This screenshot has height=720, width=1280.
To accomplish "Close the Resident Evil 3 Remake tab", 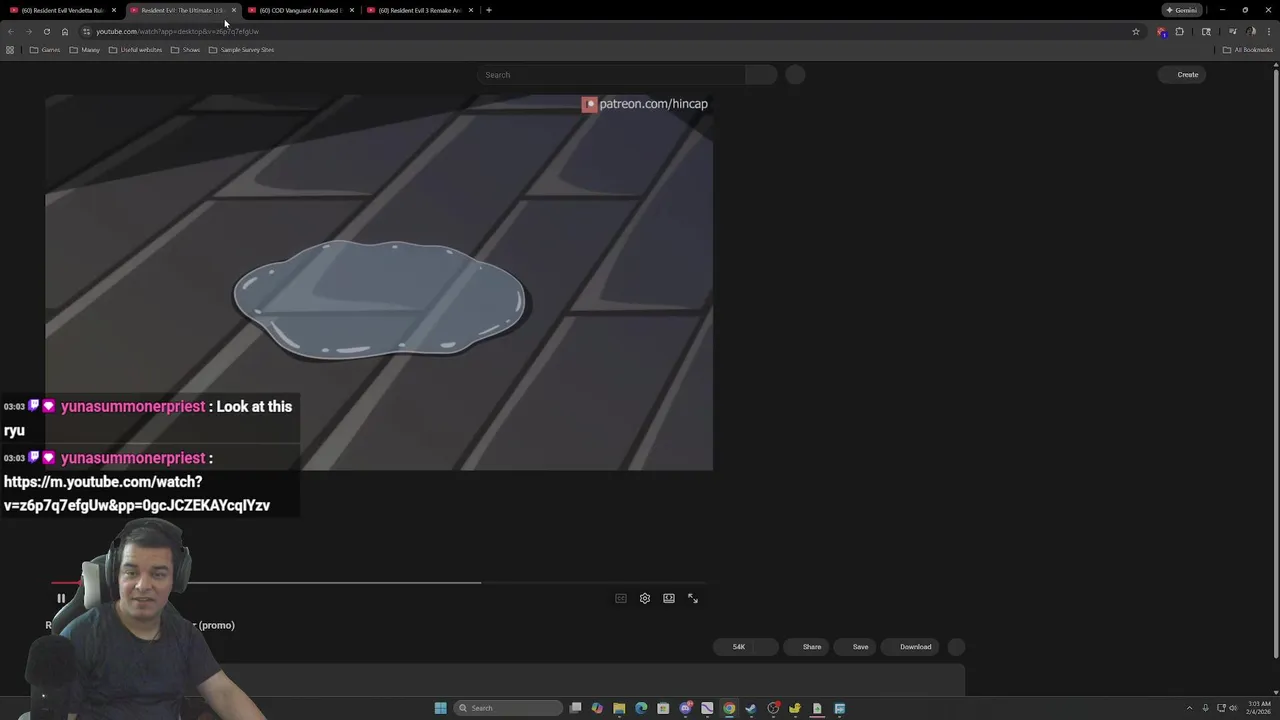I will (x=471, y=10).
